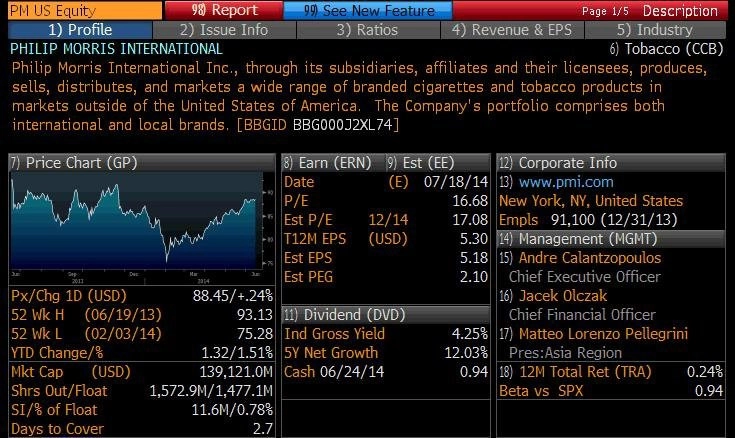The width and height of the screenshot is (735, 438).
Task: Click the PHILIP MORRIS INTERNATIONAL company name
Action: coord(116,49)
